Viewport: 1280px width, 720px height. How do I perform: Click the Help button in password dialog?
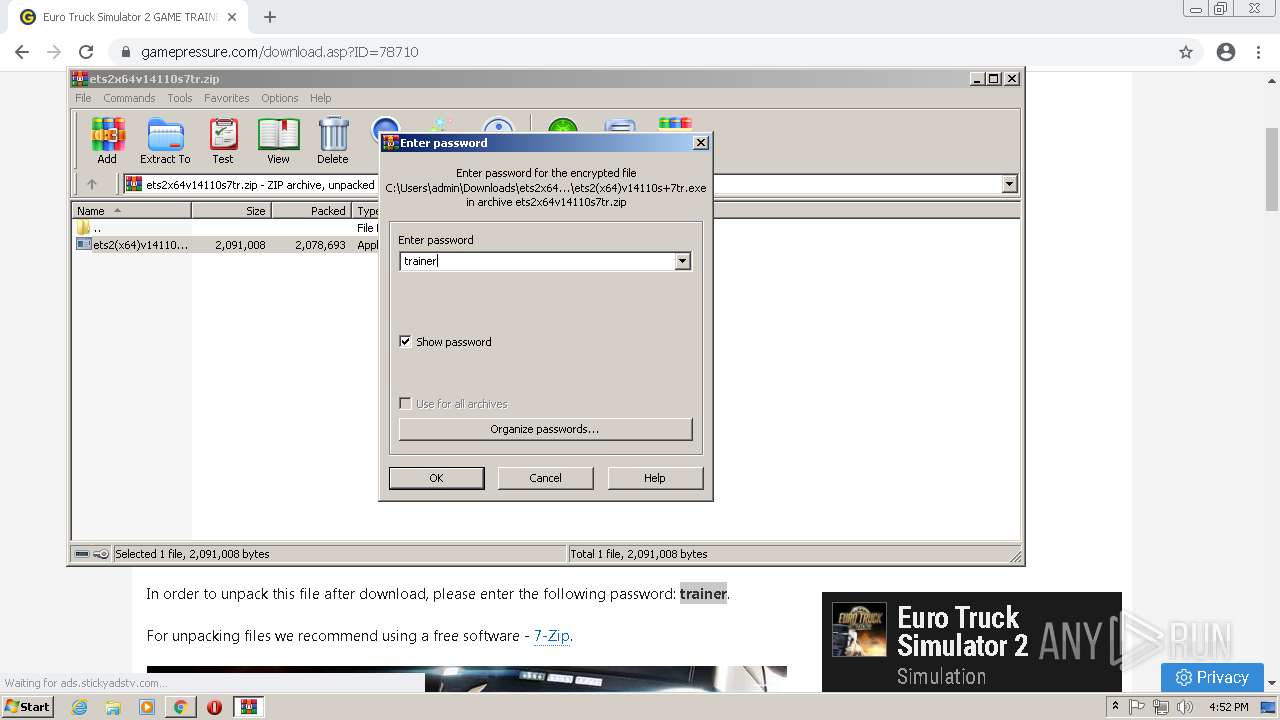(x=655, y=478)
